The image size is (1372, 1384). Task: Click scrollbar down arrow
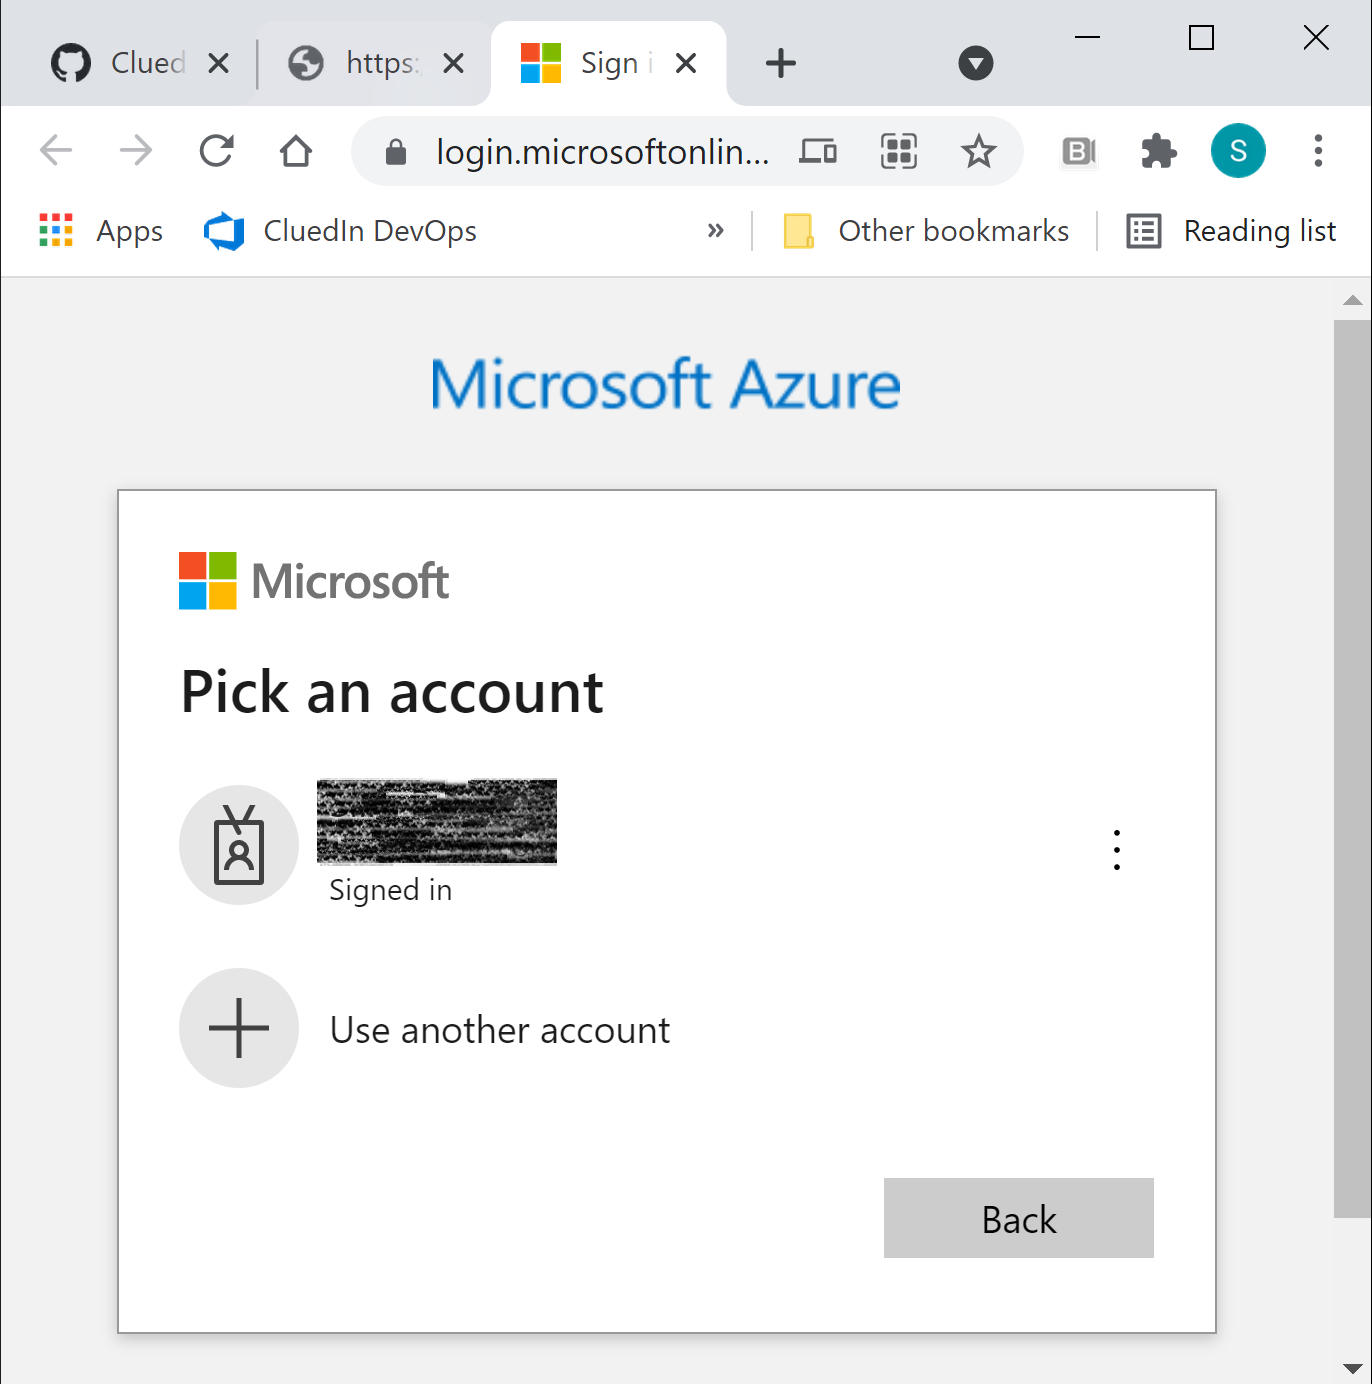(1352, 1368)
